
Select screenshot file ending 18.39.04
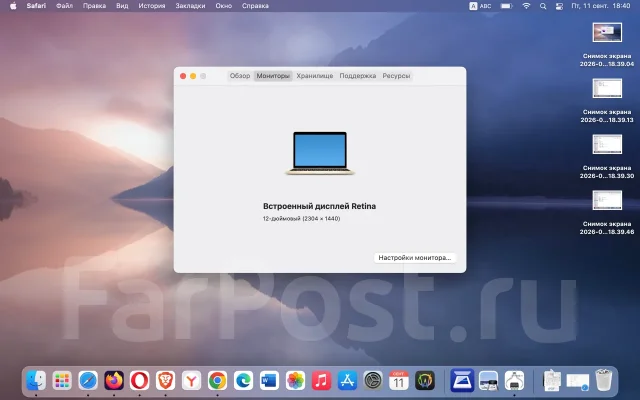[607, 44]
